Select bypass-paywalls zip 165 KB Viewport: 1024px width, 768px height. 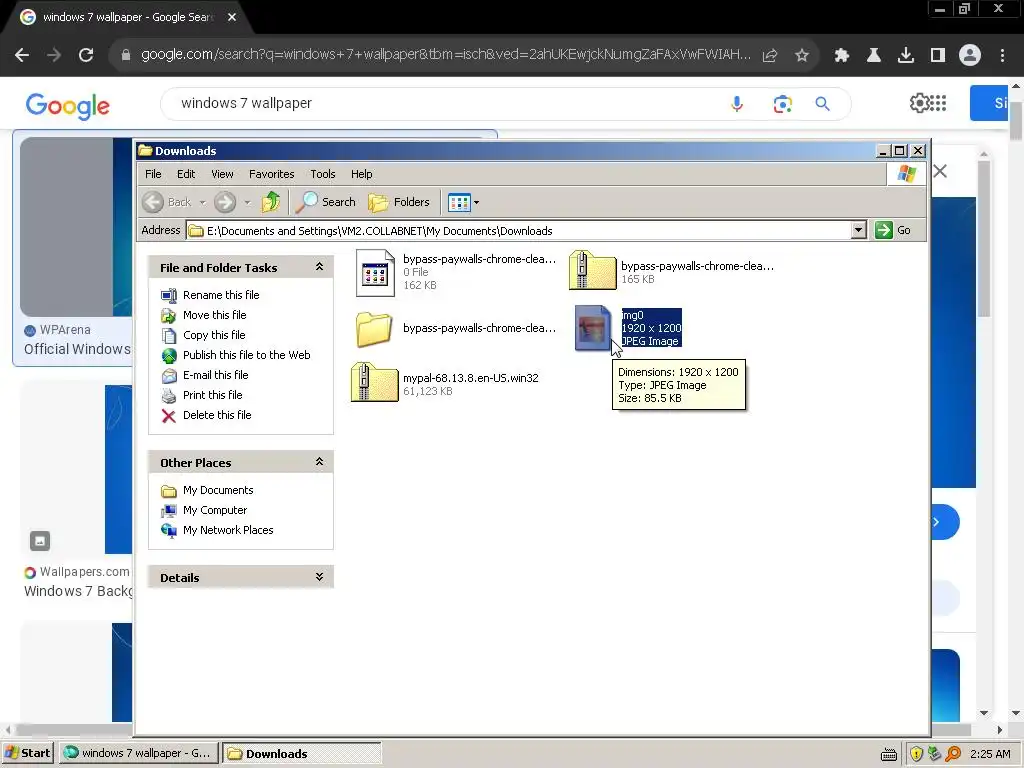671,272
